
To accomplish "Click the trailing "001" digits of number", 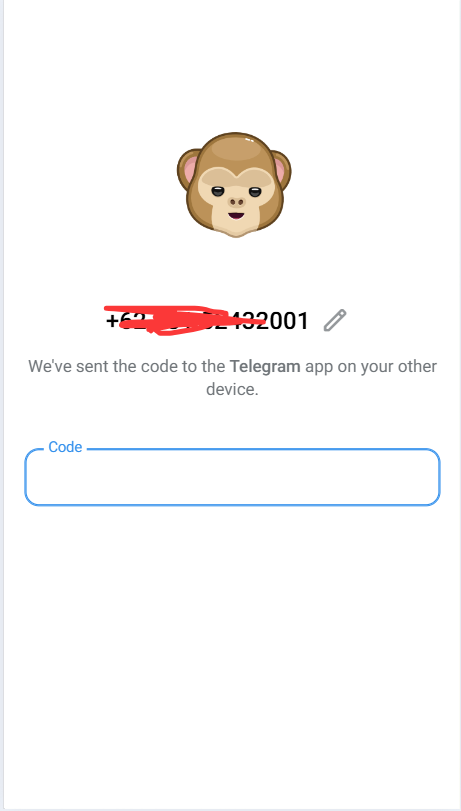I will pyautogui.click(x=288, y=321).
